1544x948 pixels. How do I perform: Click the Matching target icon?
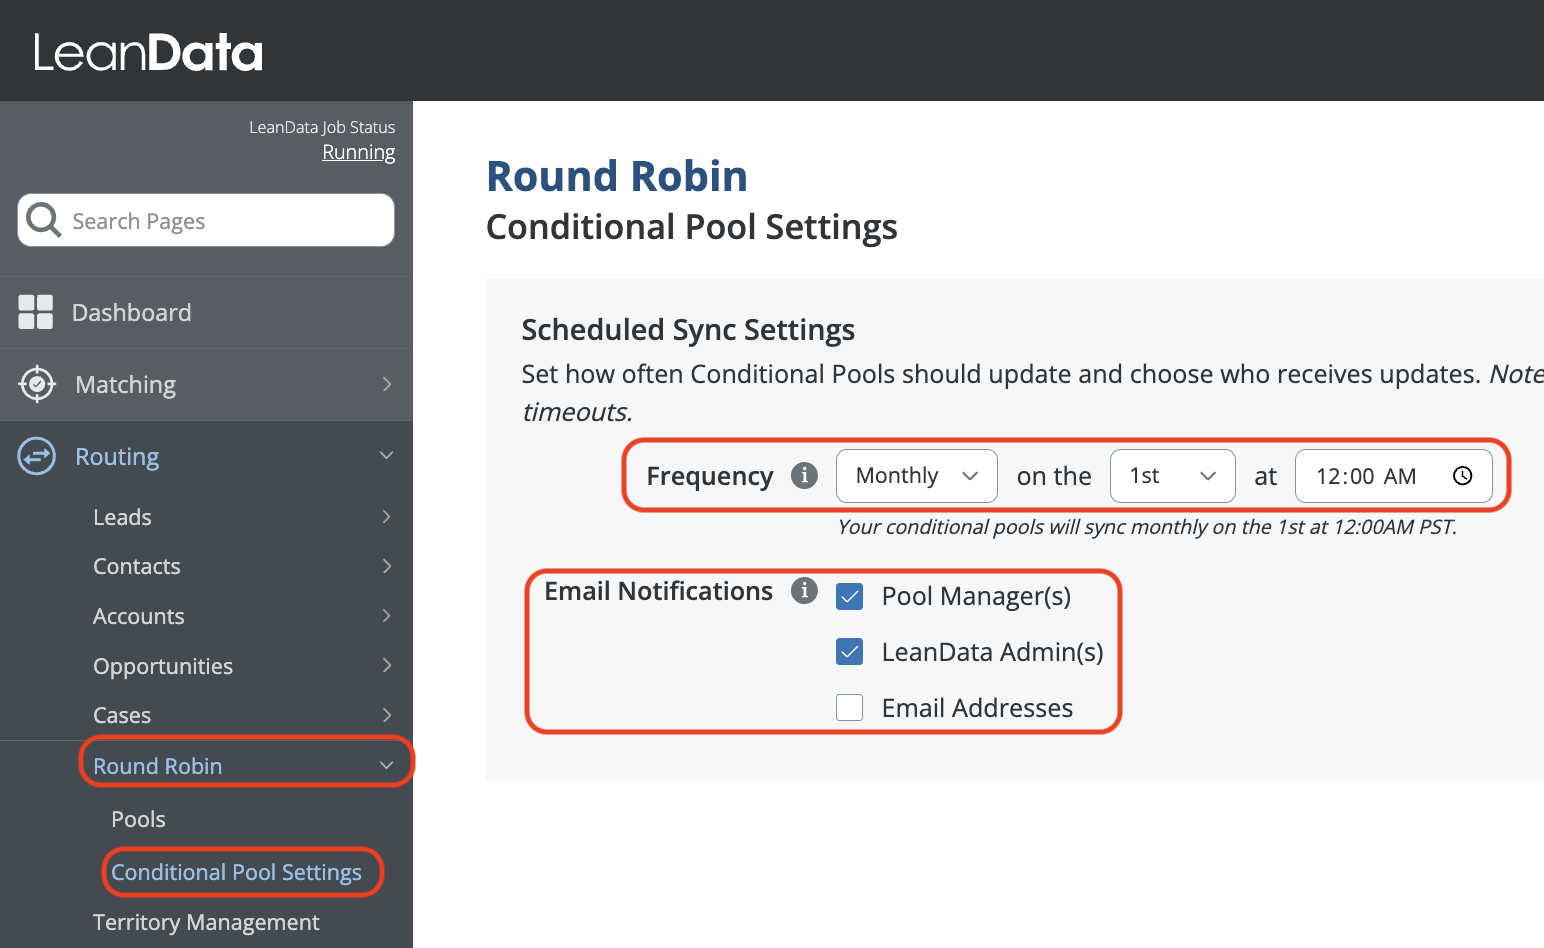[x=37, y=384]
